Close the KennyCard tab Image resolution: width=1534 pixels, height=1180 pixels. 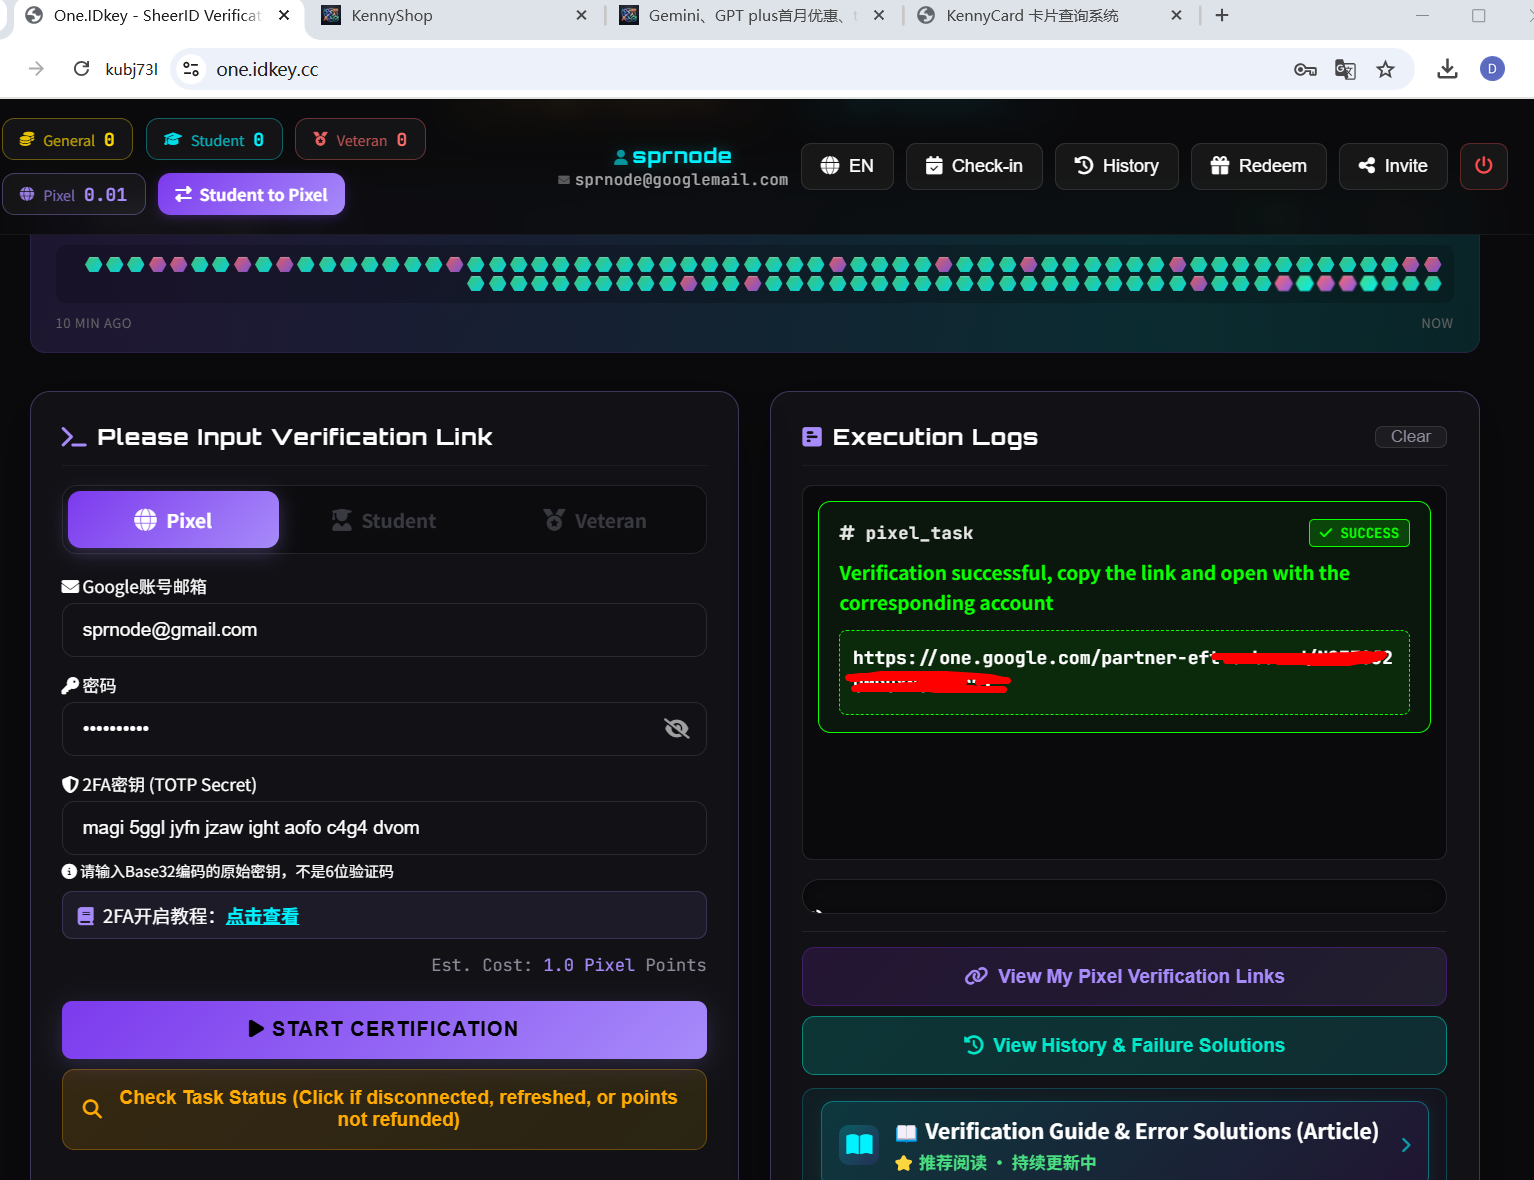click(x=1176, y=15)
